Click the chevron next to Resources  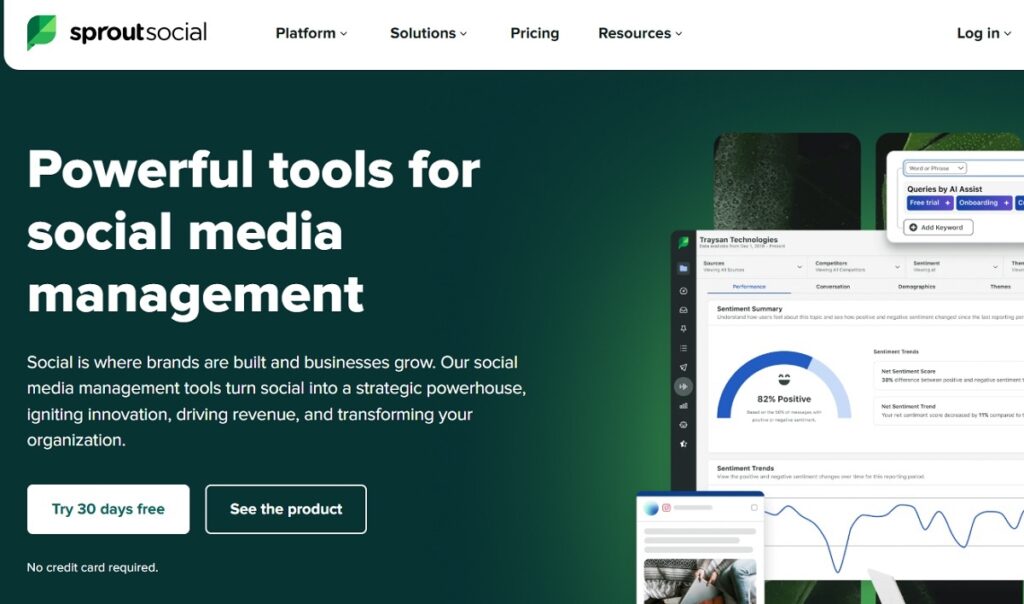click(x=679, y=34)
